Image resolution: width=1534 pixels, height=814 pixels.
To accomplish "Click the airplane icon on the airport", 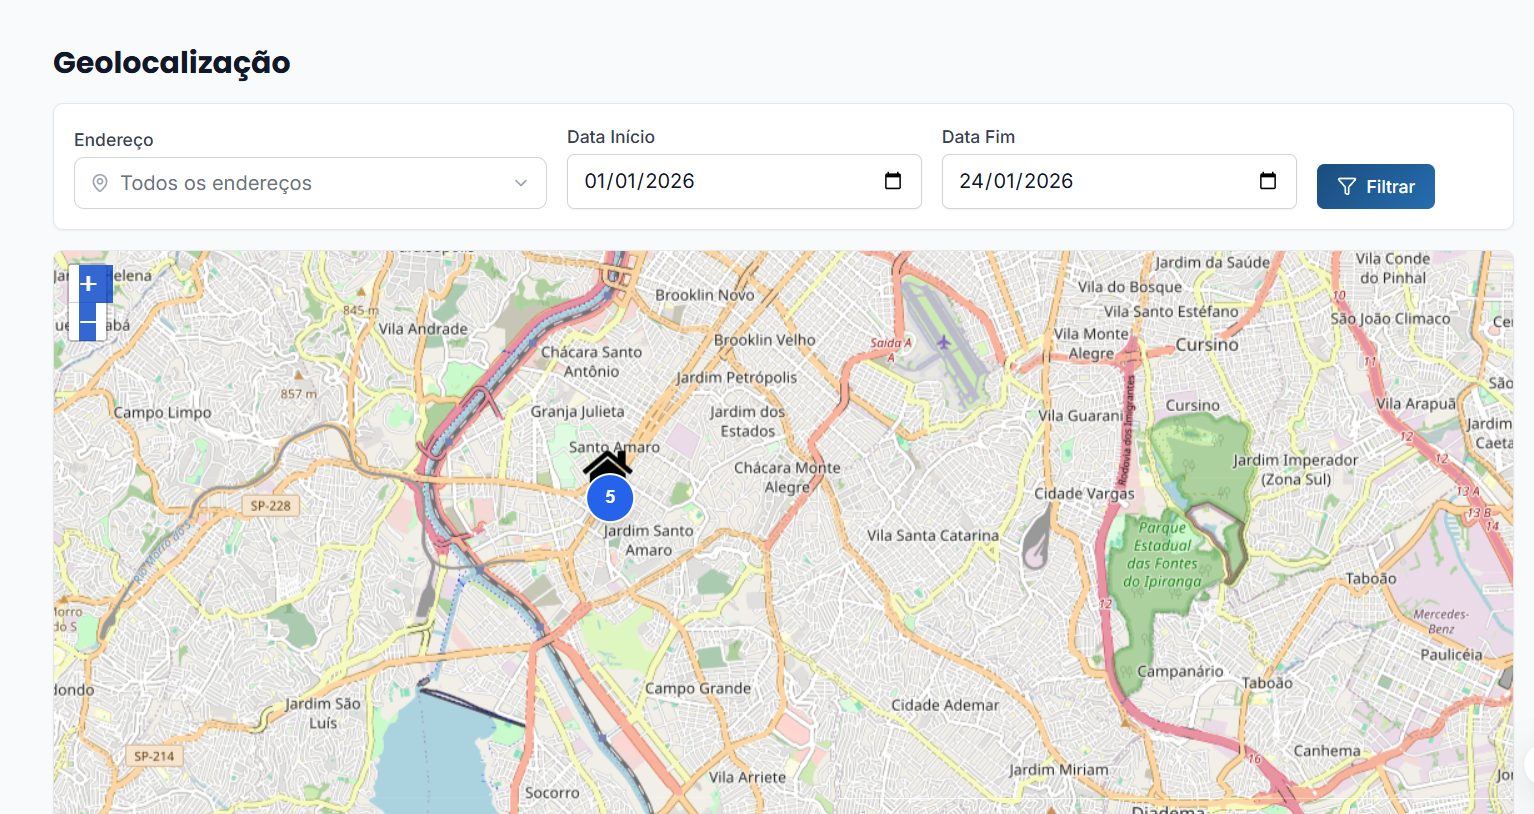I will click(x=943, y=343).
